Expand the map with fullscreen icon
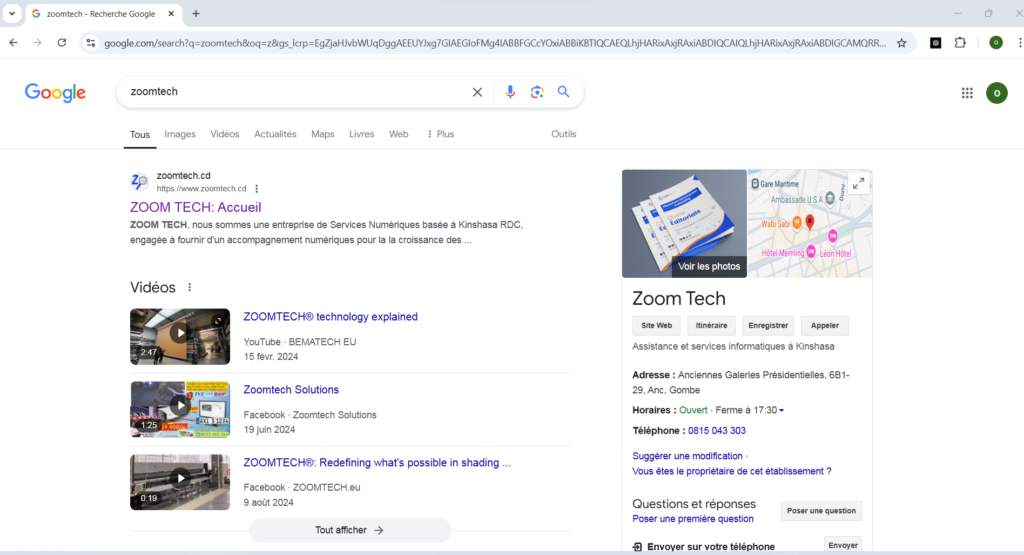 click(858, 183)
